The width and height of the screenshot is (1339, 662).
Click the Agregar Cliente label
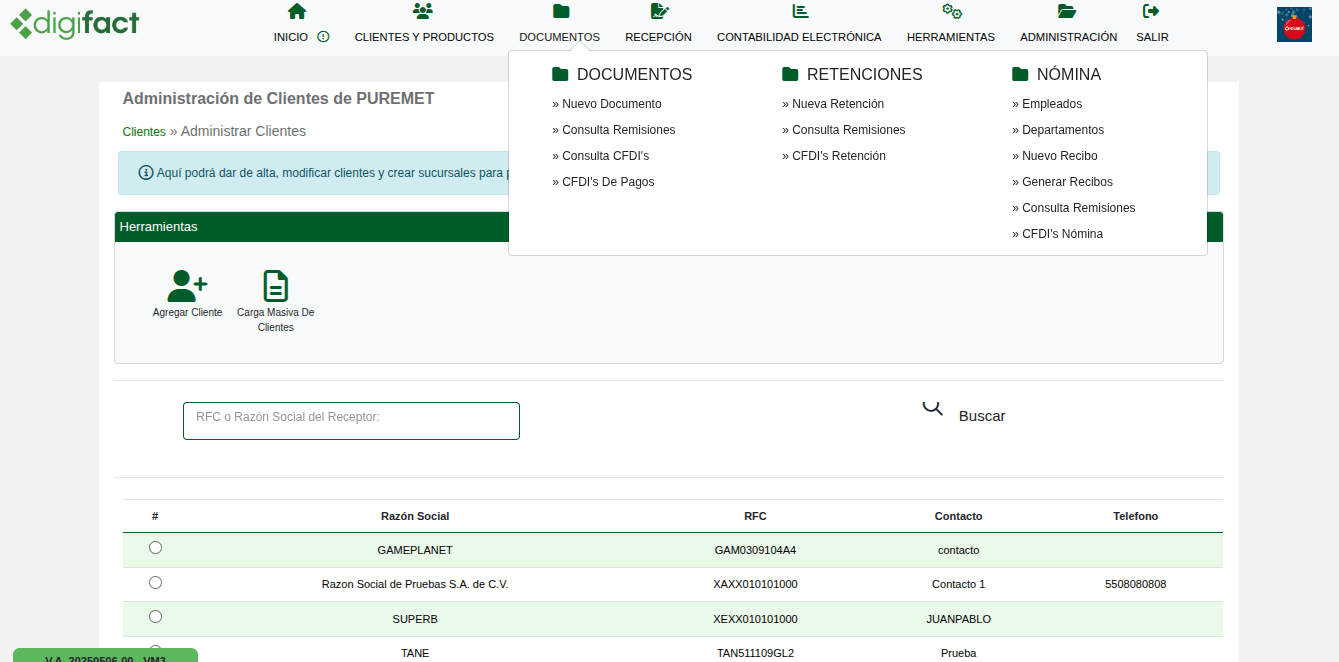coord(187,313)
